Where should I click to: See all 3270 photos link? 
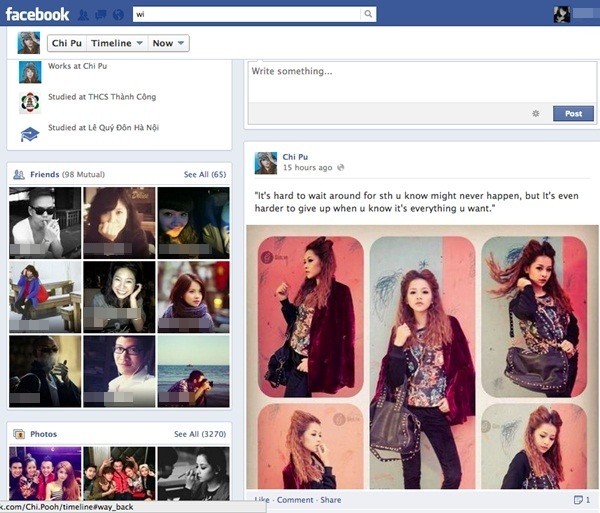200,434
